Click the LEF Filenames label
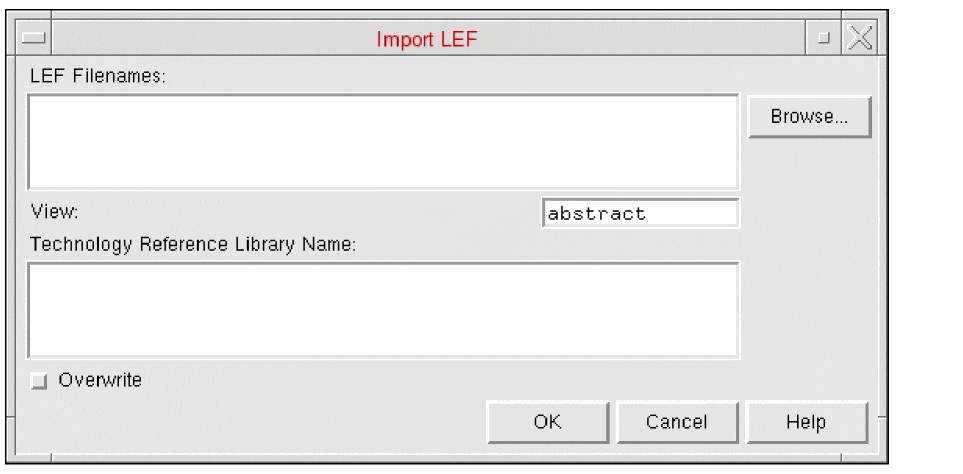The width and height of the screenshot is (963, 474). coord(97,77)
